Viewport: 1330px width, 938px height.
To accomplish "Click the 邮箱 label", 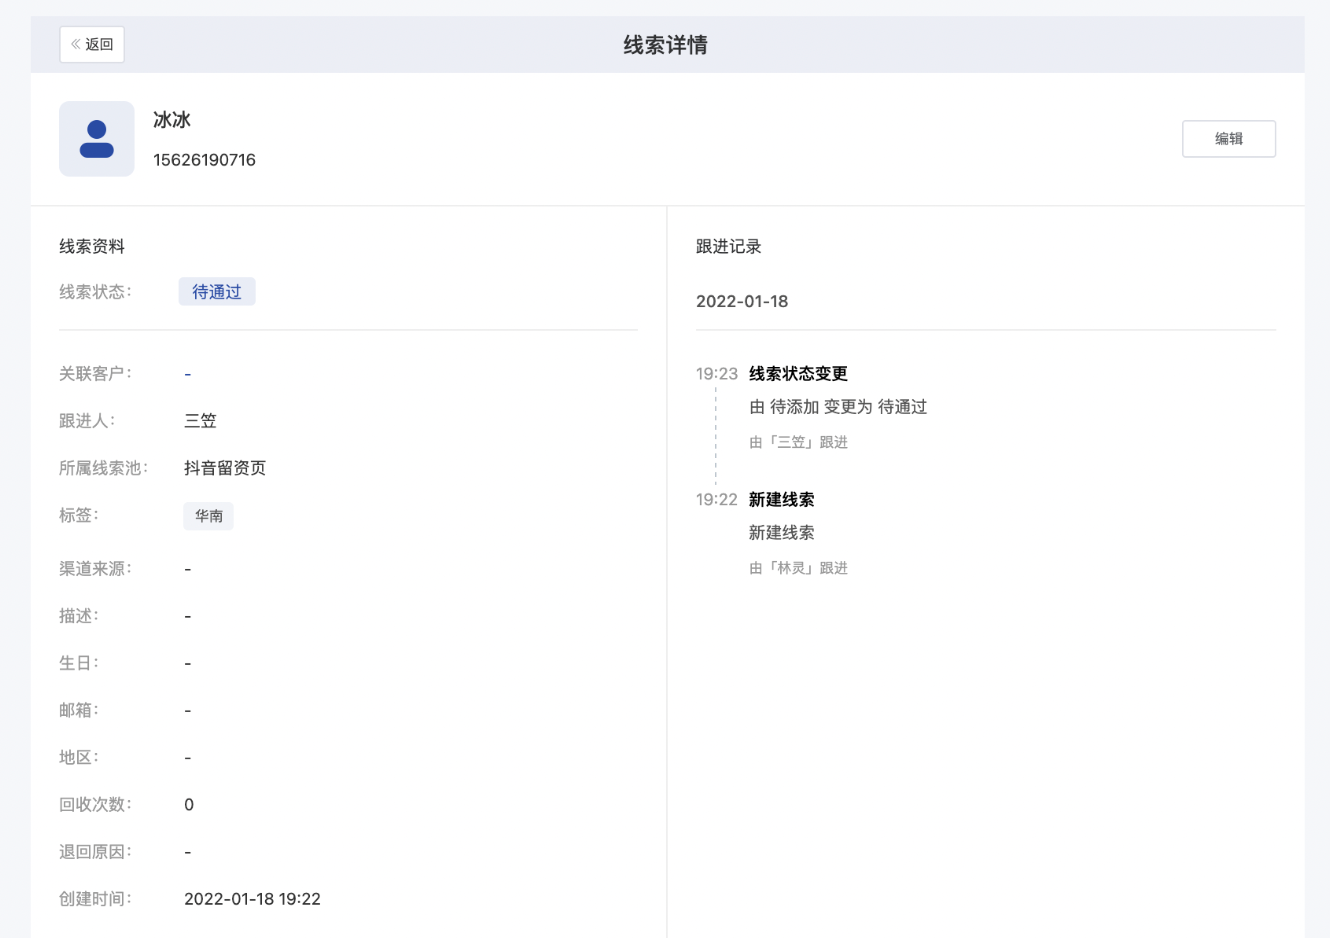I will [79, 710].
